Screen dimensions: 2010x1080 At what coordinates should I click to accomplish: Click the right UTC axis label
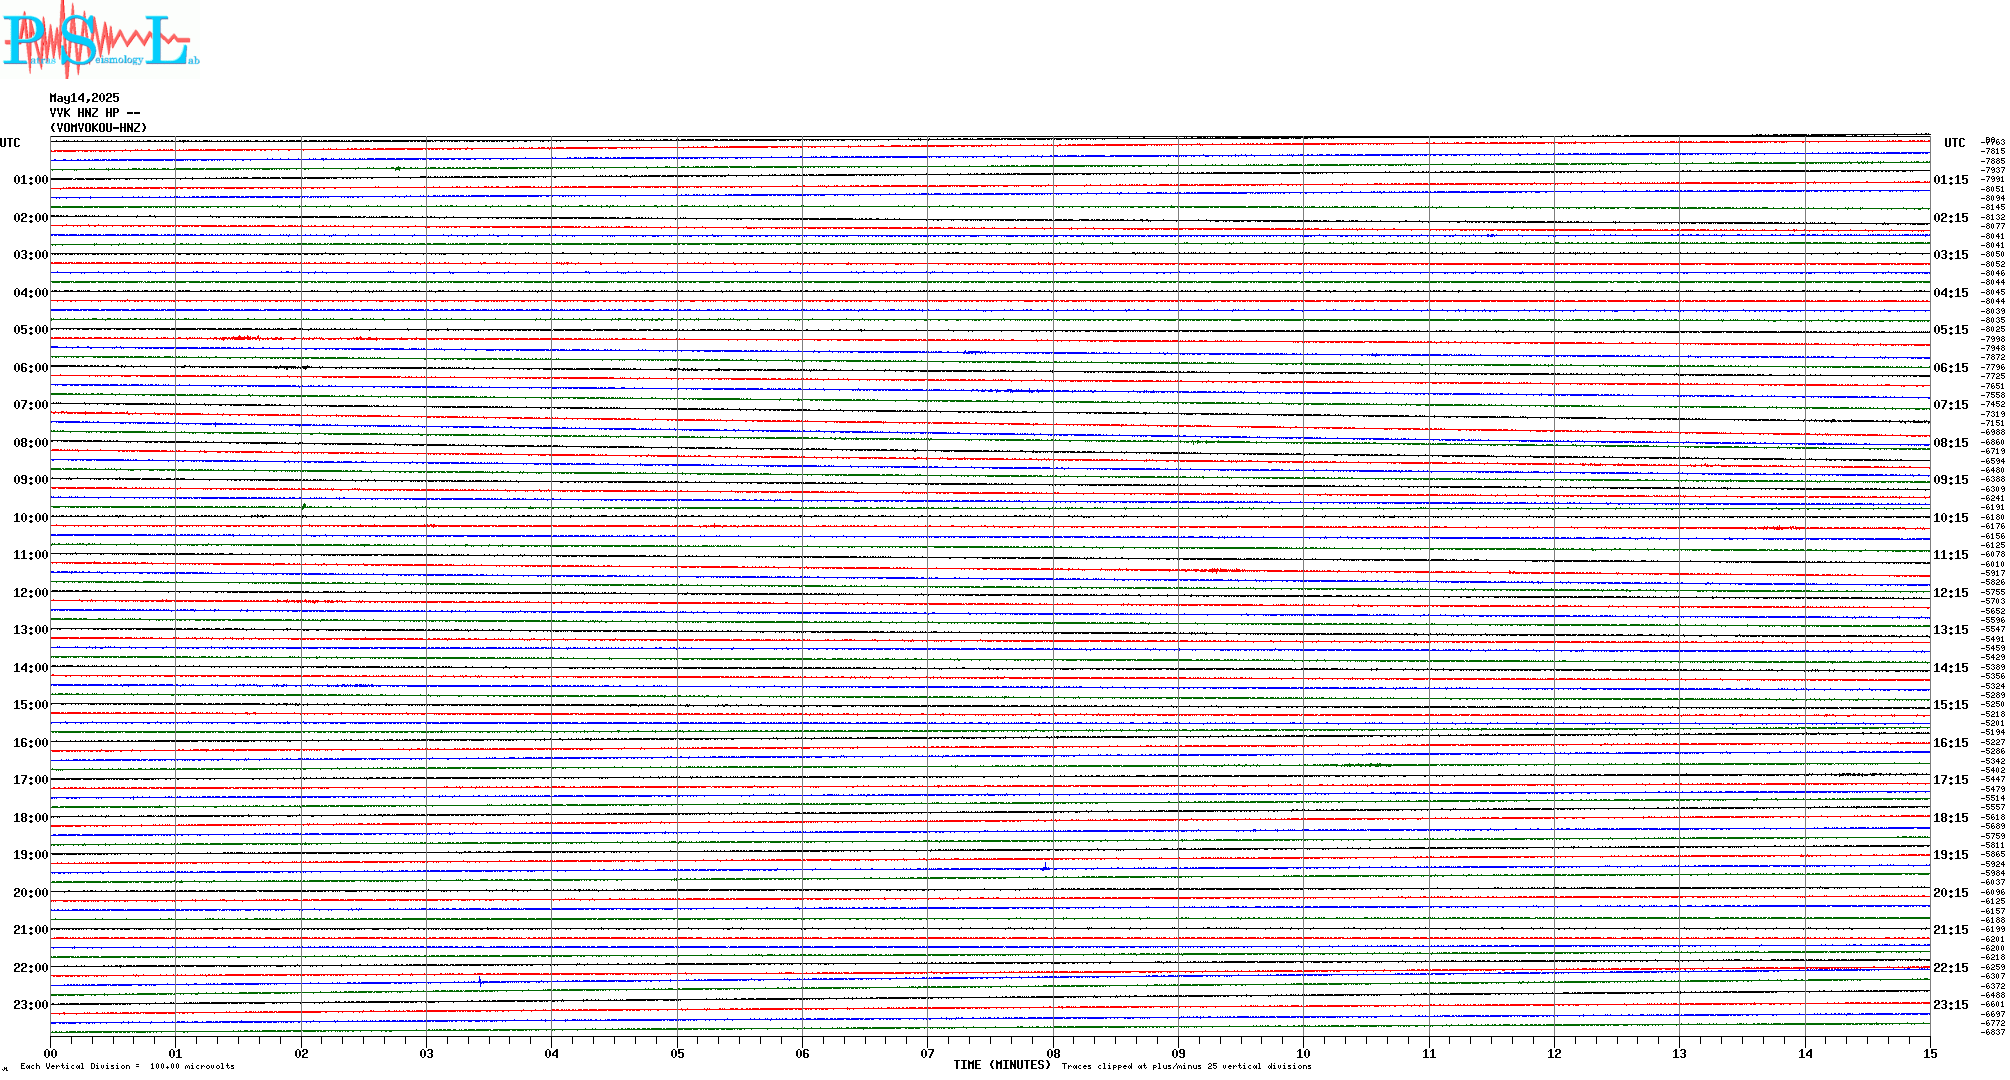coord(1954,143)
